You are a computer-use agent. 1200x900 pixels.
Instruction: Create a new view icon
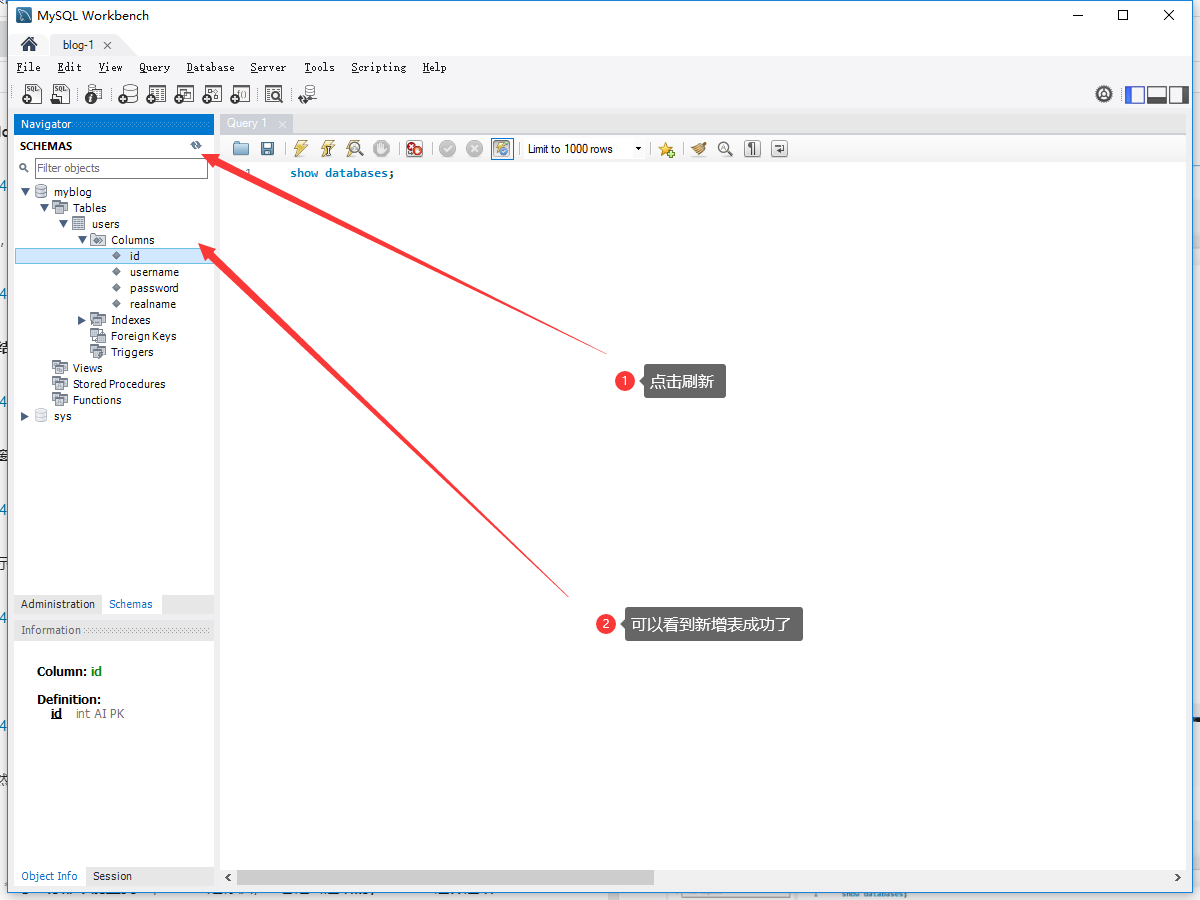(184, 94)
